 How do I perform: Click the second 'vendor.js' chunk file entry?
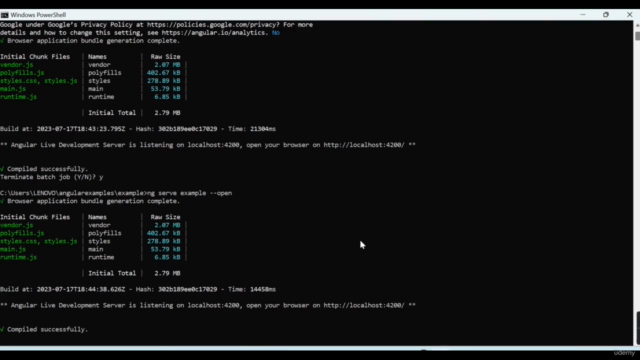tap(17, 225)
